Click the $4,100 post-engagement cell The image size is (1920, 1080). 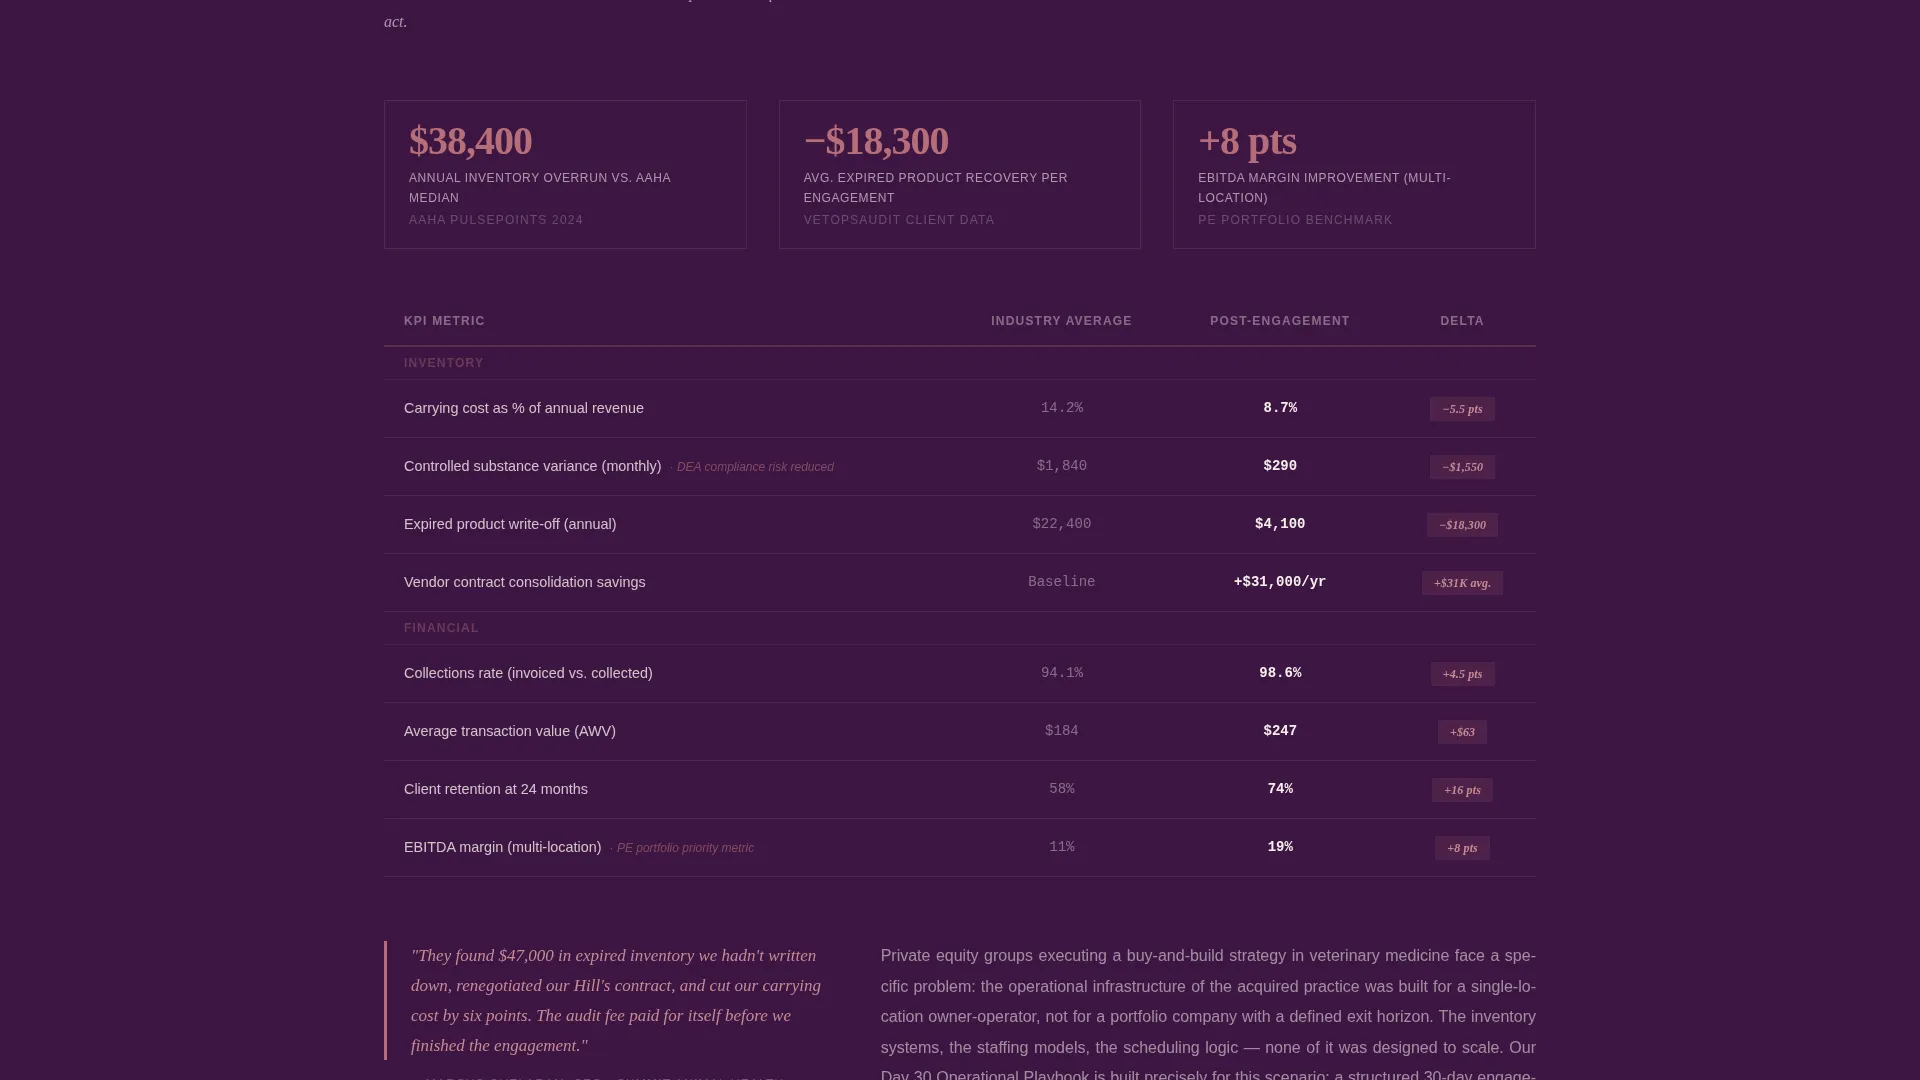(1280, 524)
